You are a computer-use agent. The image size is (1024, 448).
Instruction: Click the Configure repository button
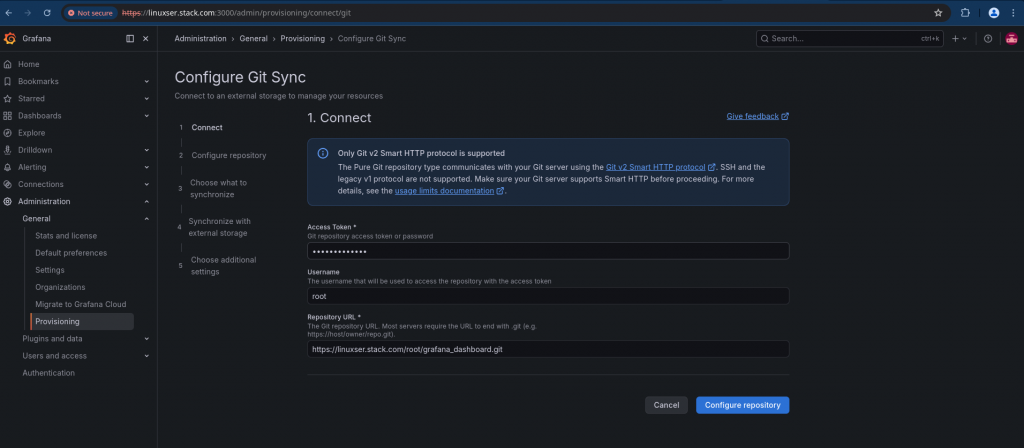743,405
